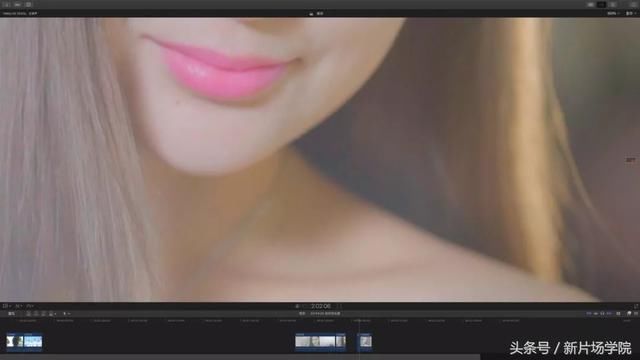Click the append clip icon
Viewport: 640px width, 360px height.
(43, 313)
